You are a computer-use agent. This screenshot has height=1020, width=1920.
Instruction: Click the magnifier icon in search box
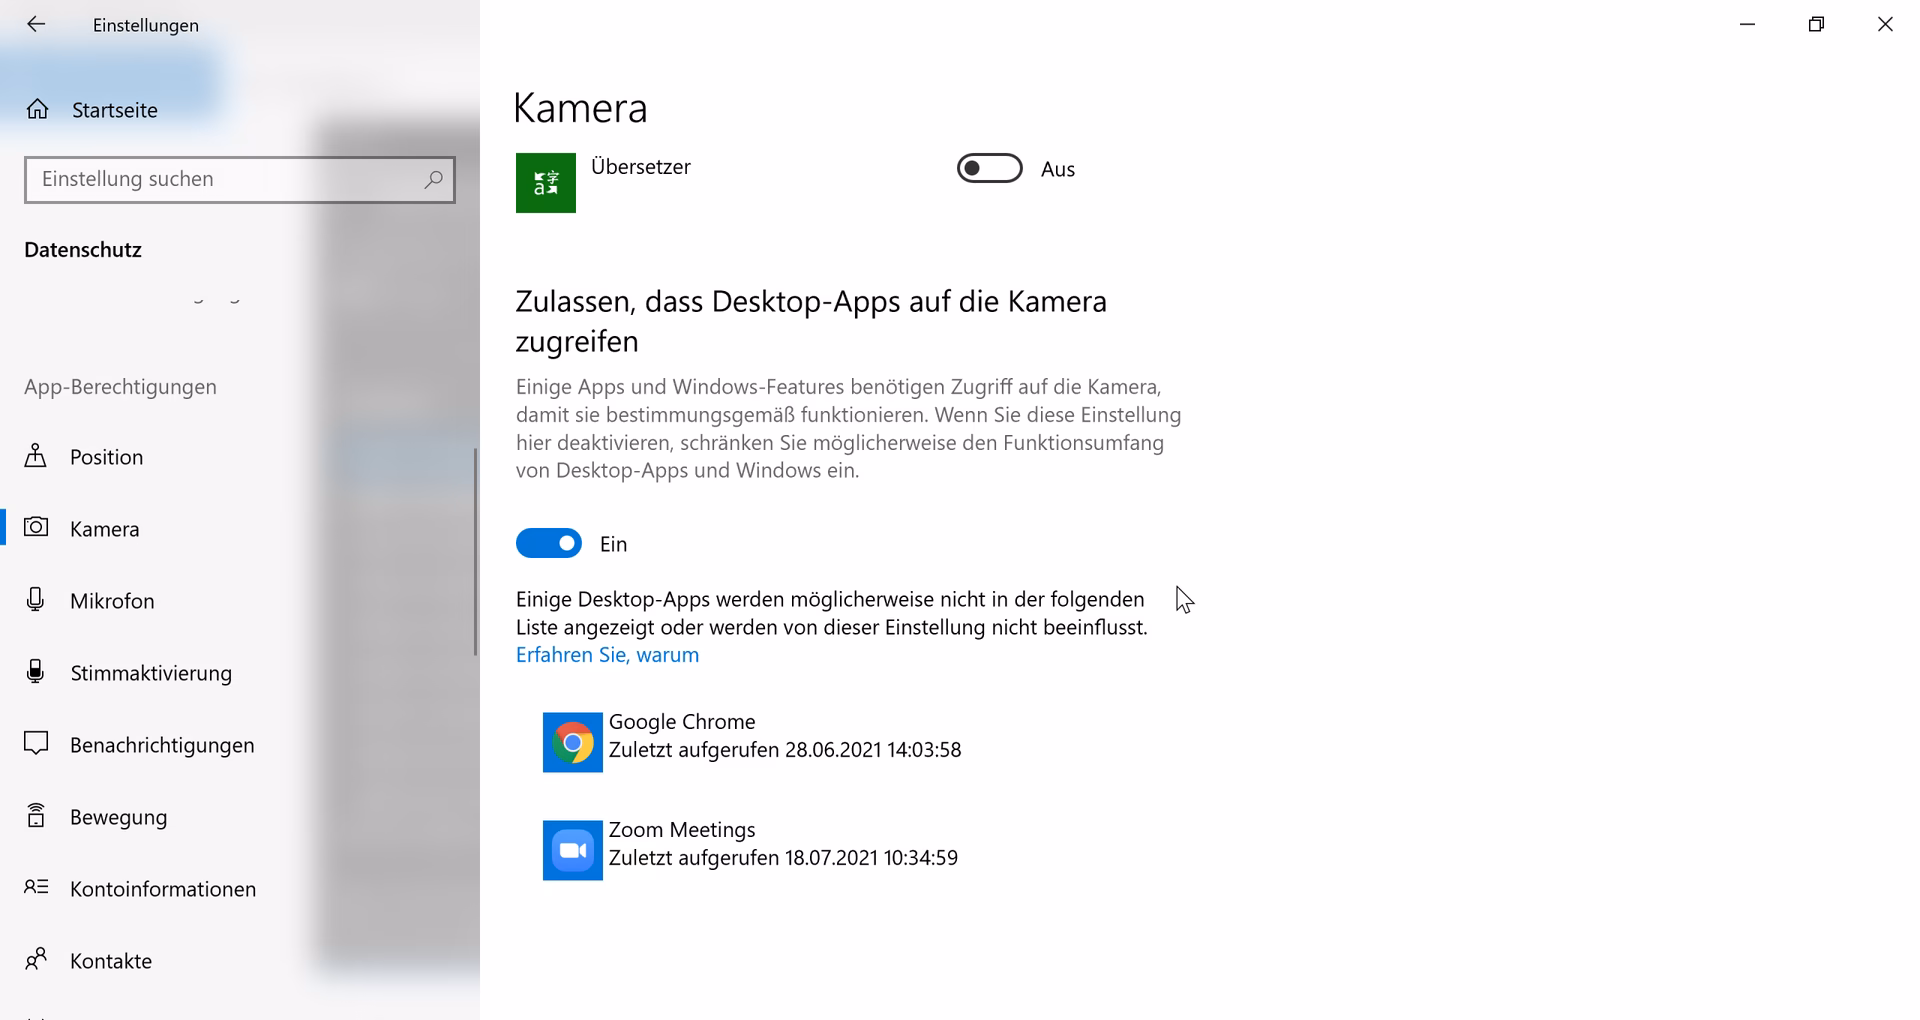coord(433,180)
